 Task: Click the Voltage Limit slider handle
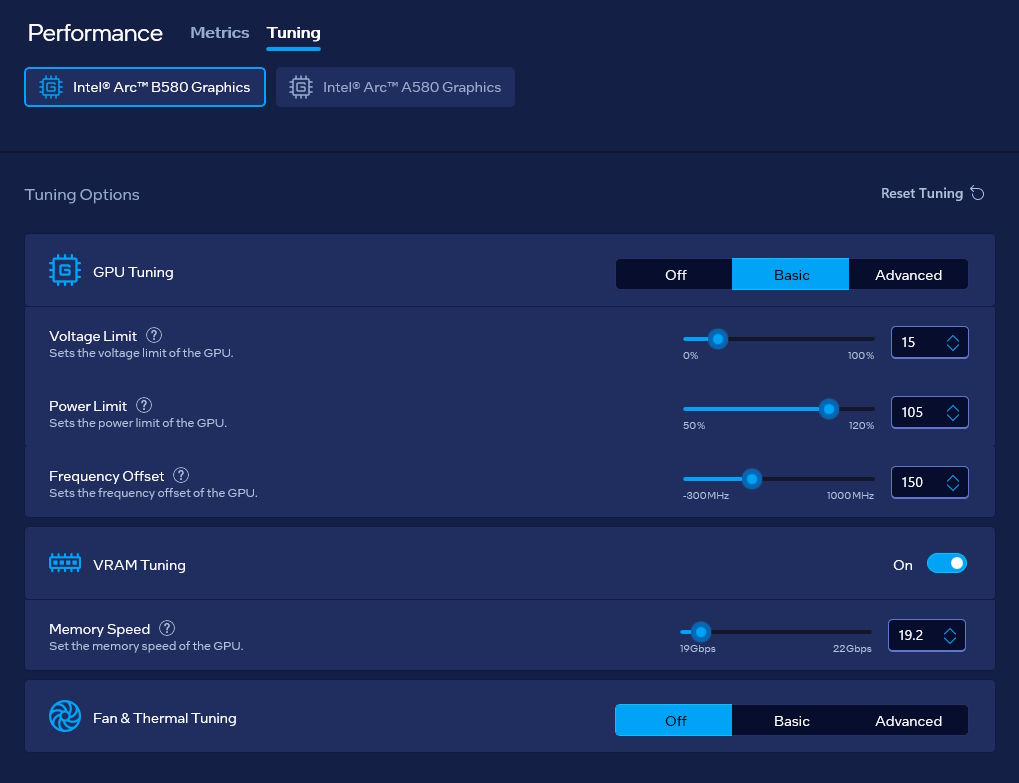[x=717, y=339]
